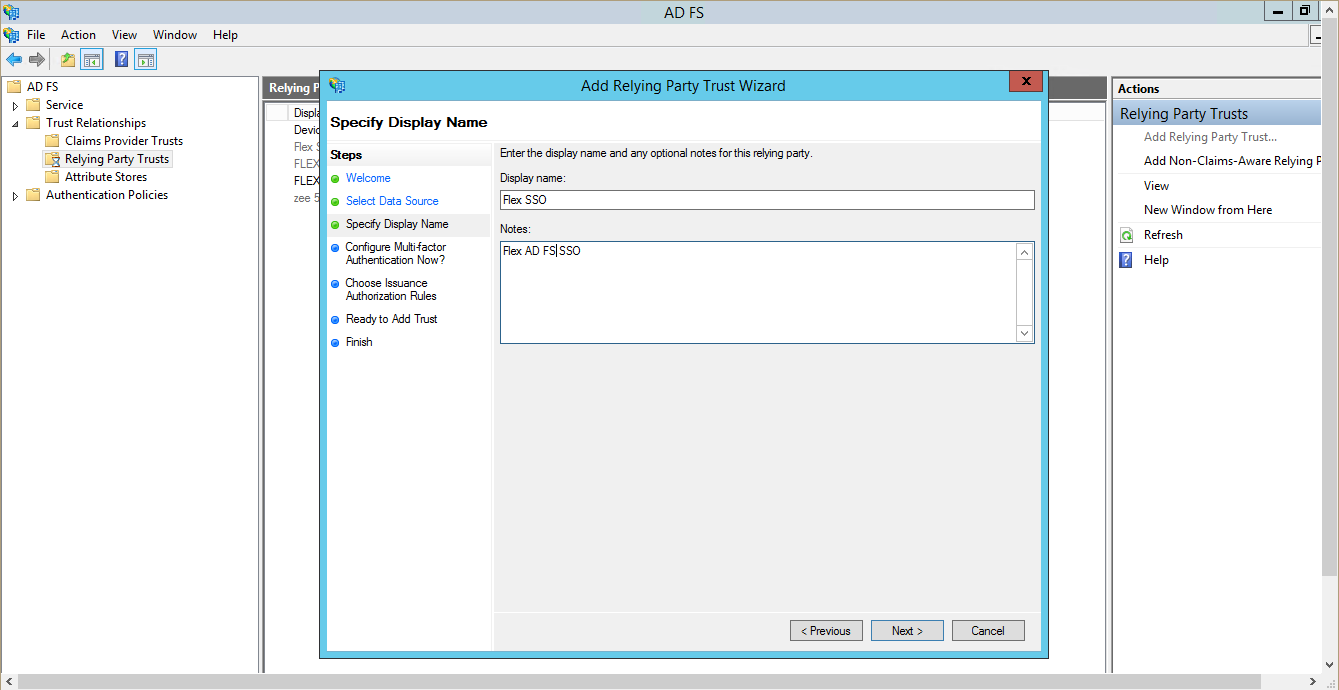Image resolution: width=1339 pixels, height=690 pixels.
Task: Toggle the Show/Hide Console Tree icon
Action: pos(91,58)
